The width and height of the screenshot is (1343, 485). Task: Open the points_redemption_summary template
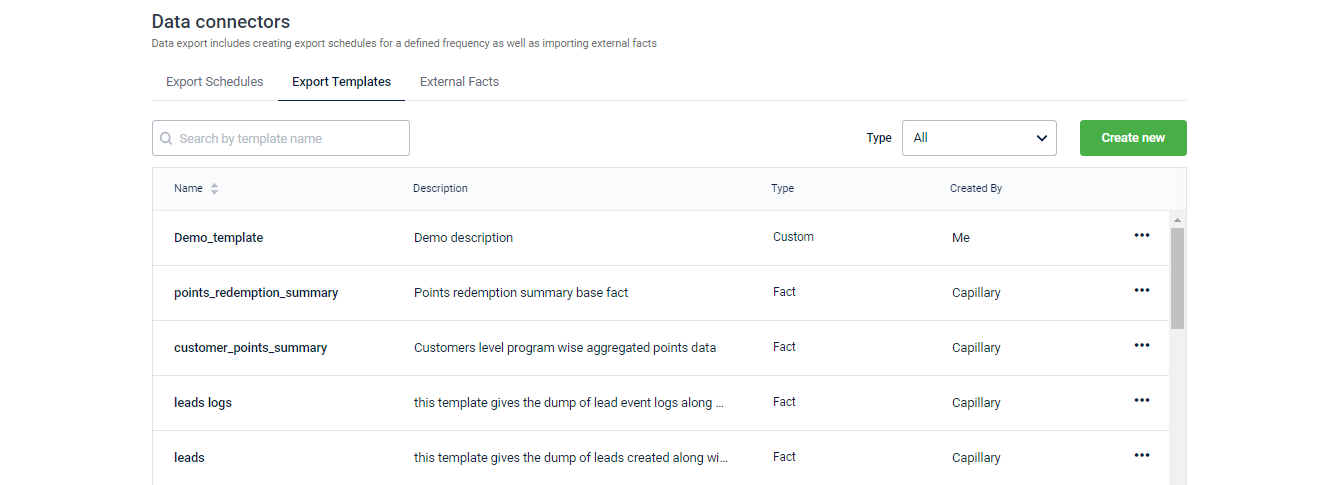coord(256,293)
